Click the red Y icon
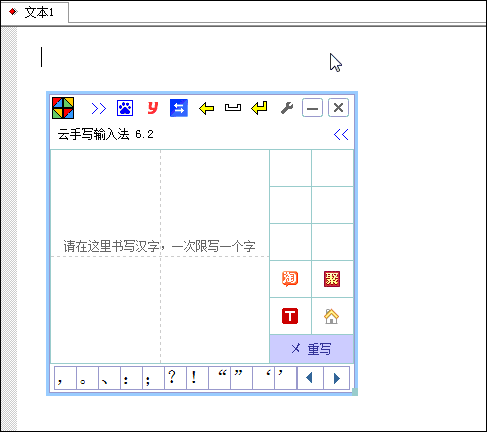Screen dimensions: 487x432 coord(153,108)
